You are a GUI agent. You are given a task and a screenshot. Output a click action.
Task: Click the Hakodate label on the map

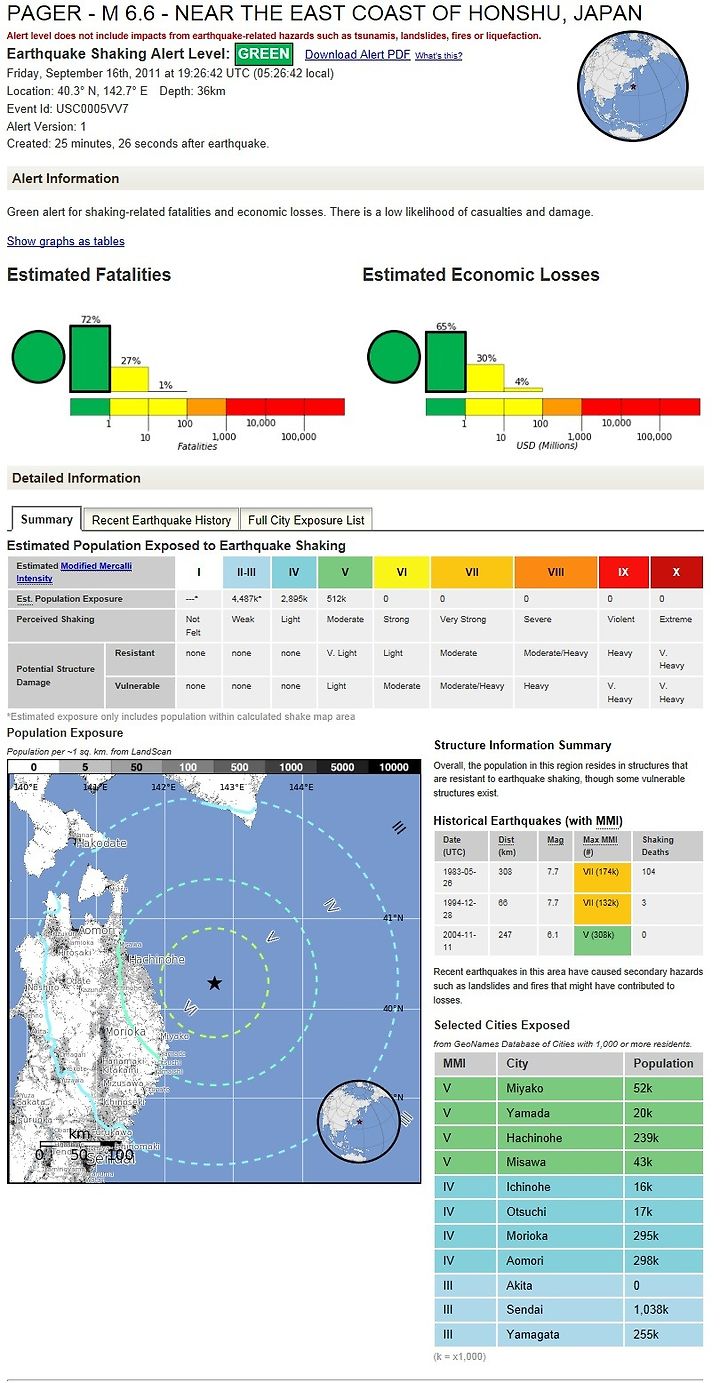tap(103, 843)
